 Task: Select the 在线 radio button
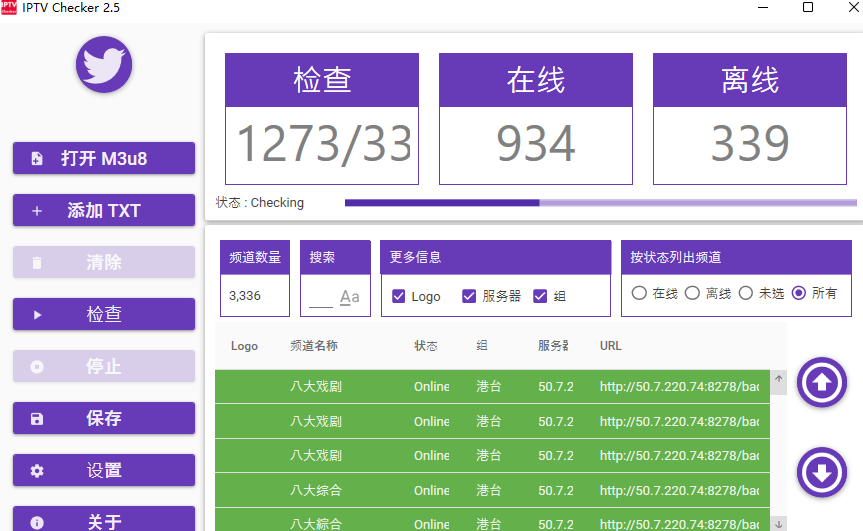pos(639,294)
